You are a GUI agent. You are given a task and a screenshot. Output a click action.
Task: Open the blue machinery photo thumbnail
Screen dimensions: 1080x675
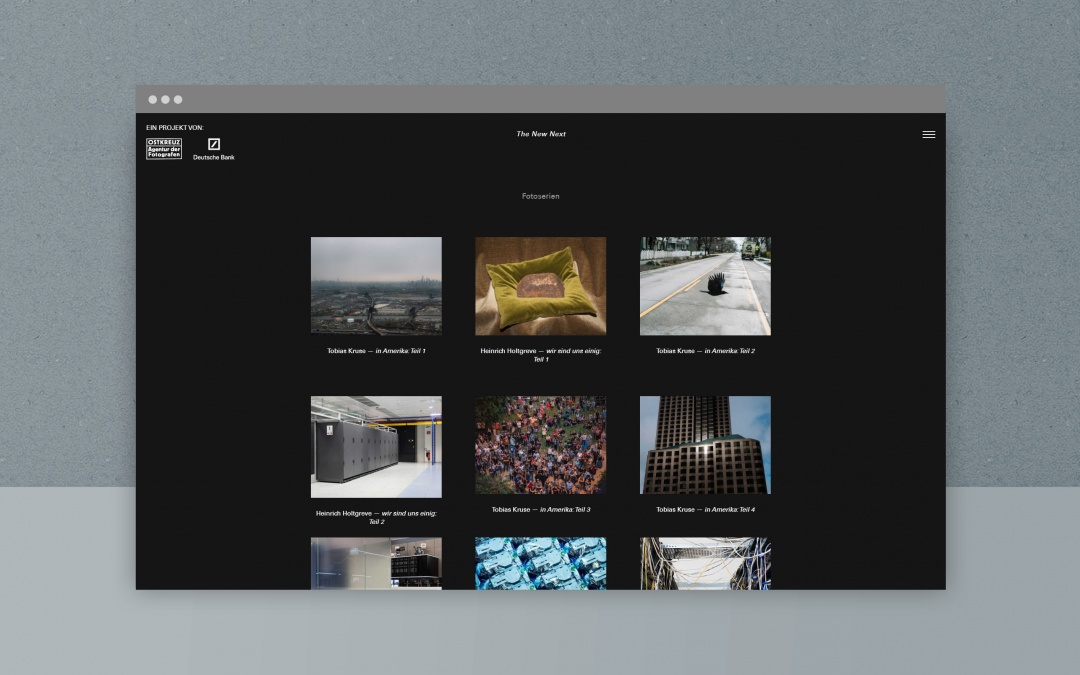tap(541, 563)
